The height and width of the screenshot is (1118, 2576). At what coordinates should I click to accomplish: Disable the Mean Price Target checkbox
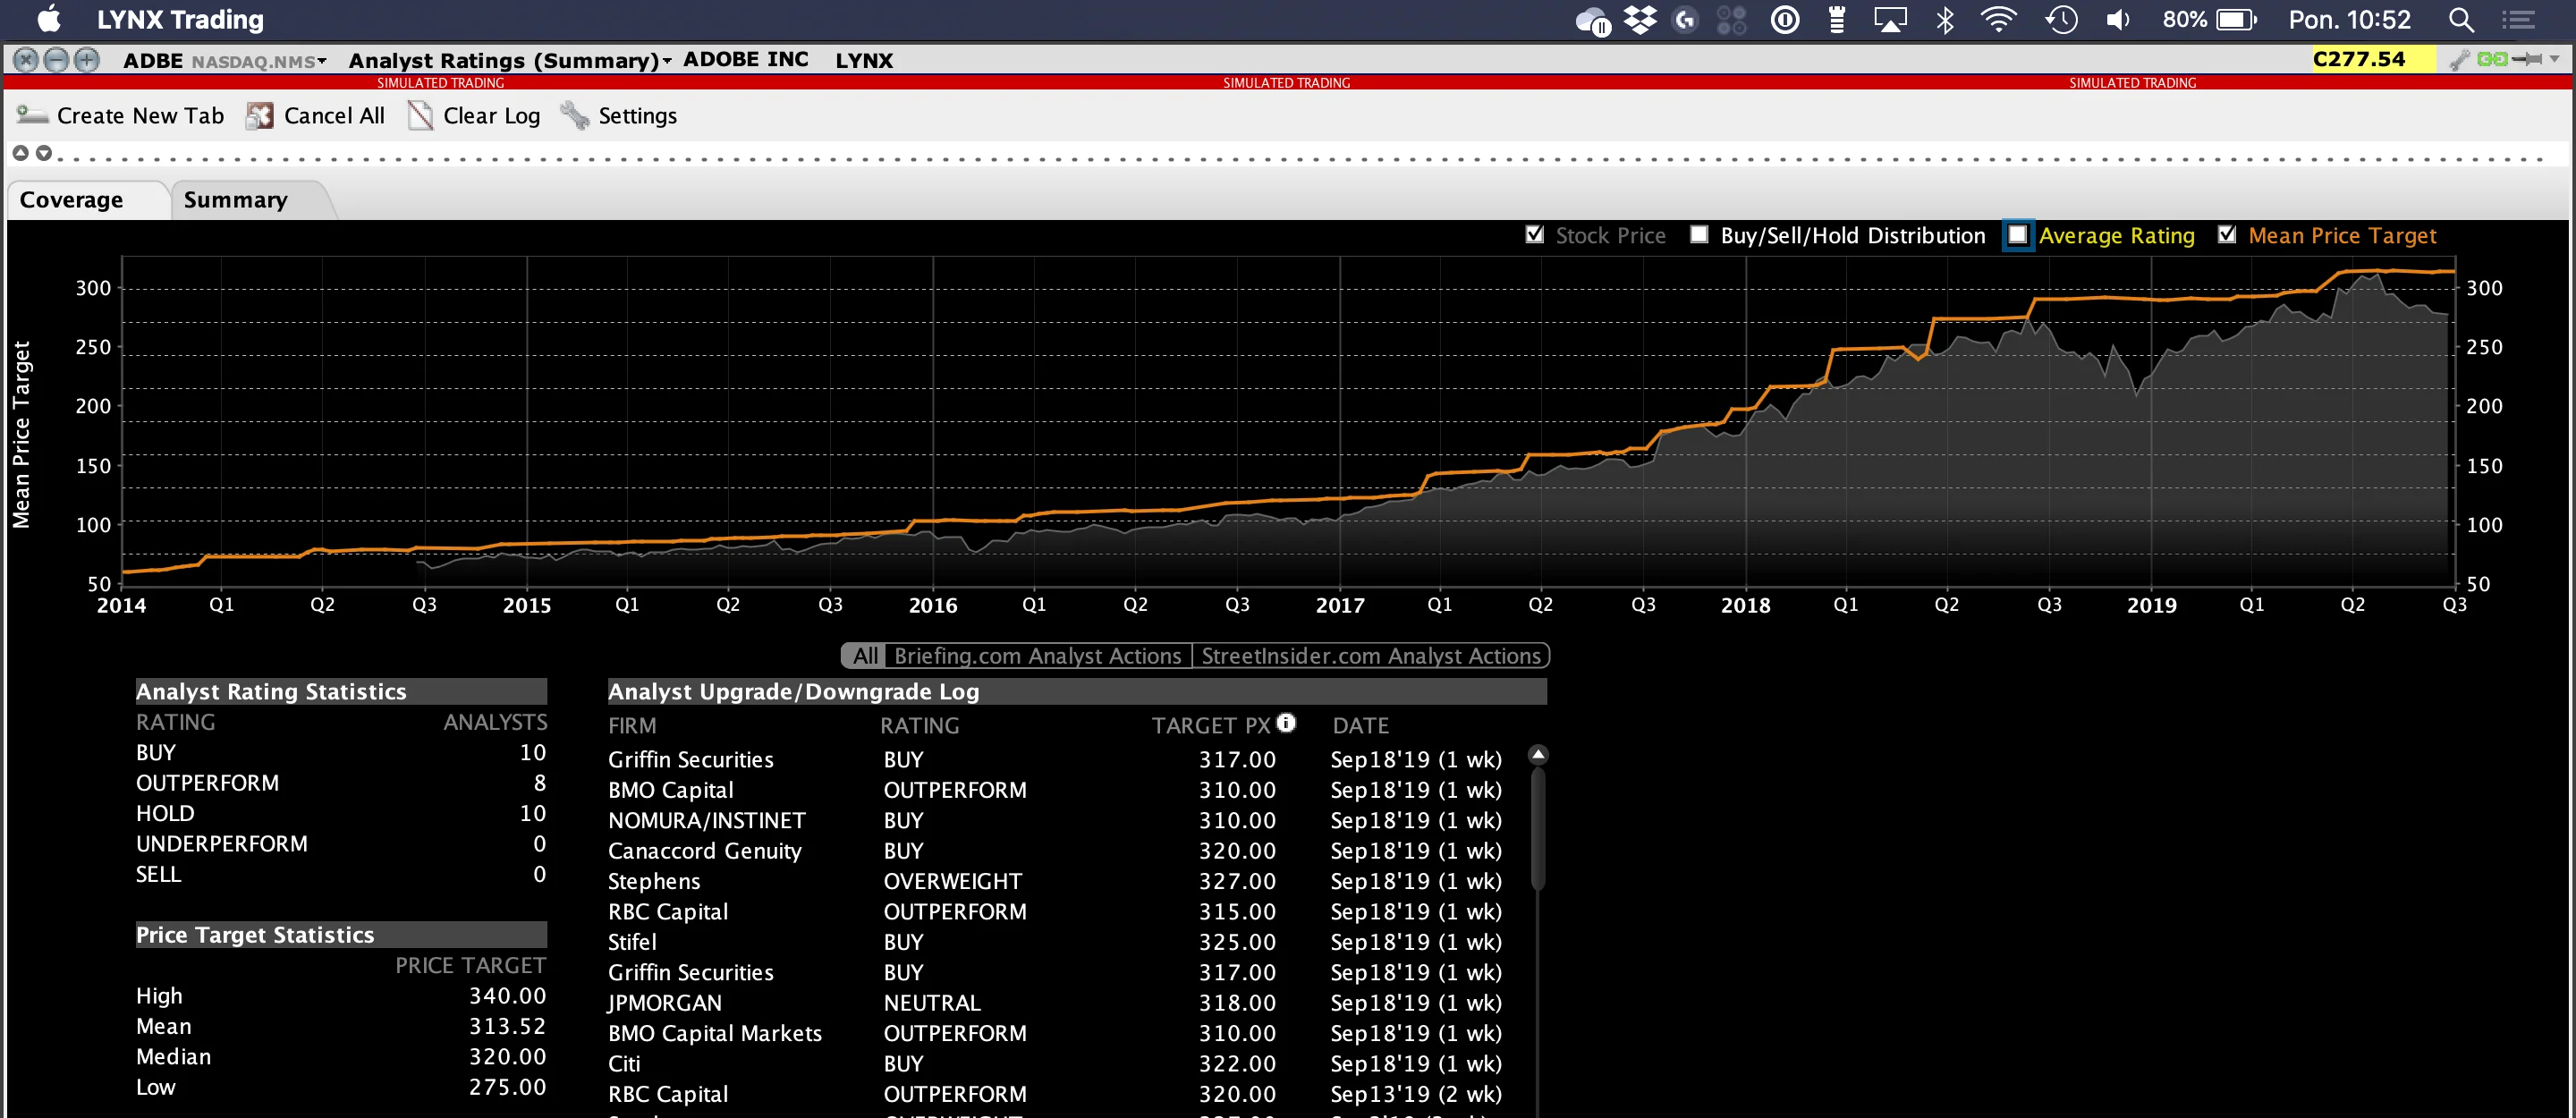click(2227, 235)
